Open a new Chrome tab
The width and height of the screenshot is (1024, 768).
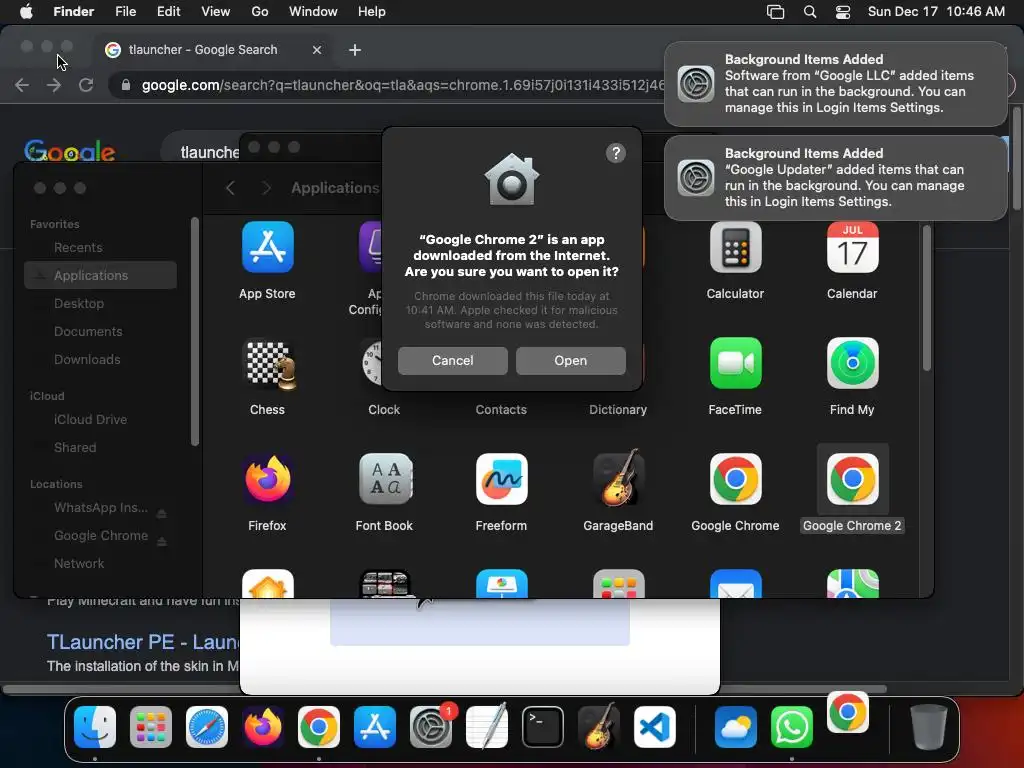[355, 50]
